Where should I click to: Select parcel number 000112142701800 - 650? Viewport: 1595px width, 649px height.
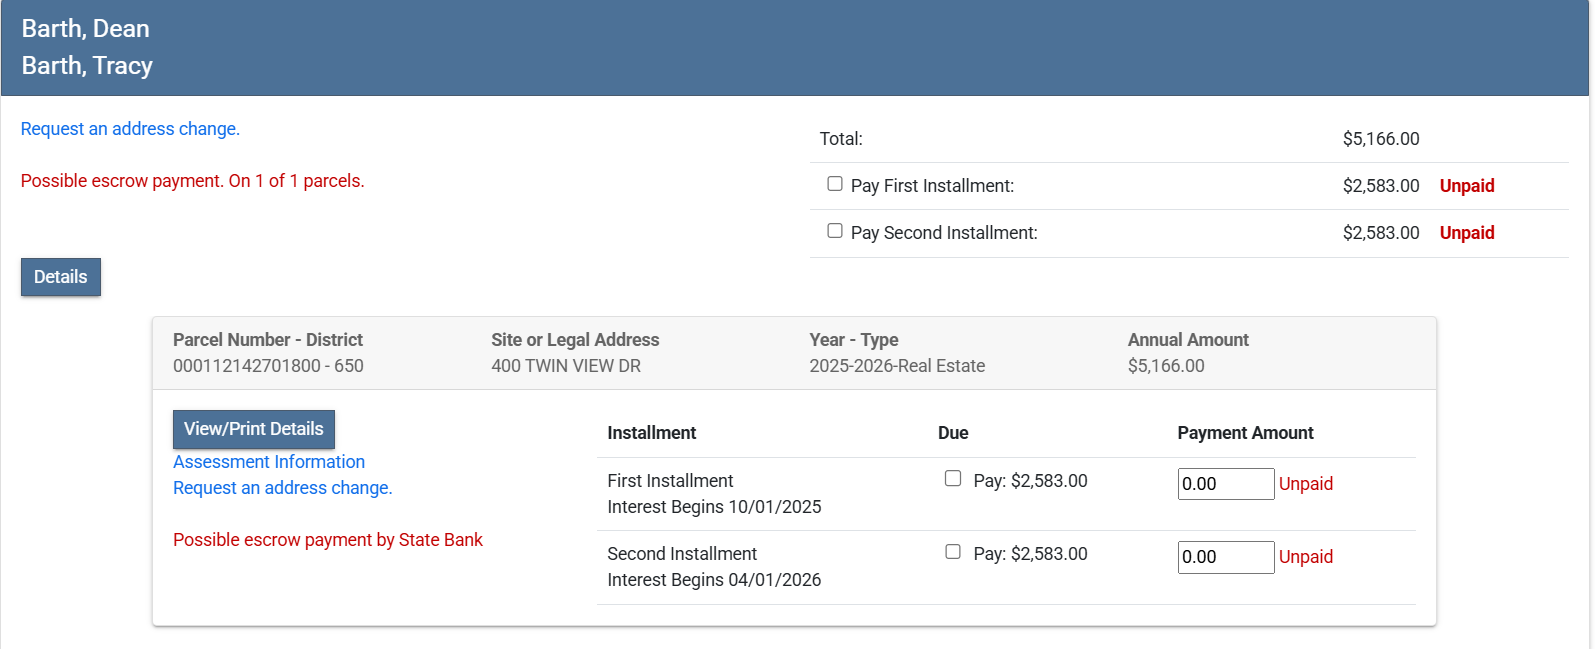pyautogui.click(x=268, y=366)
